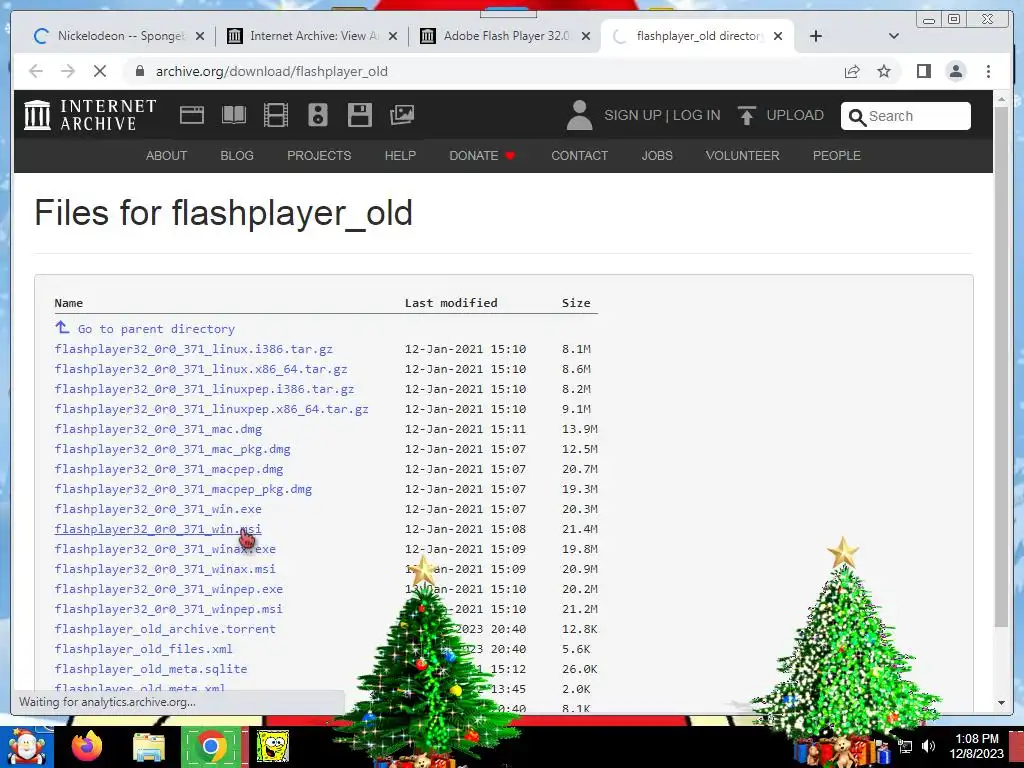Open the Video film strip icon
Image resolution: width=1024 pixels, height=768 pixels.
click(x=276, y=115)
